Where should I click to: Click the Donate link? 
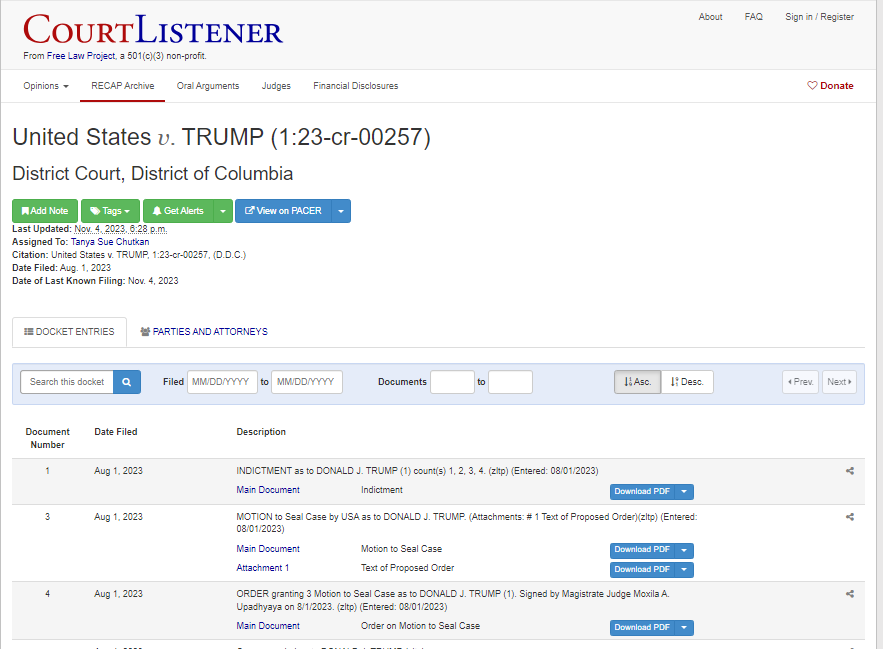click(x=830, y=86)
